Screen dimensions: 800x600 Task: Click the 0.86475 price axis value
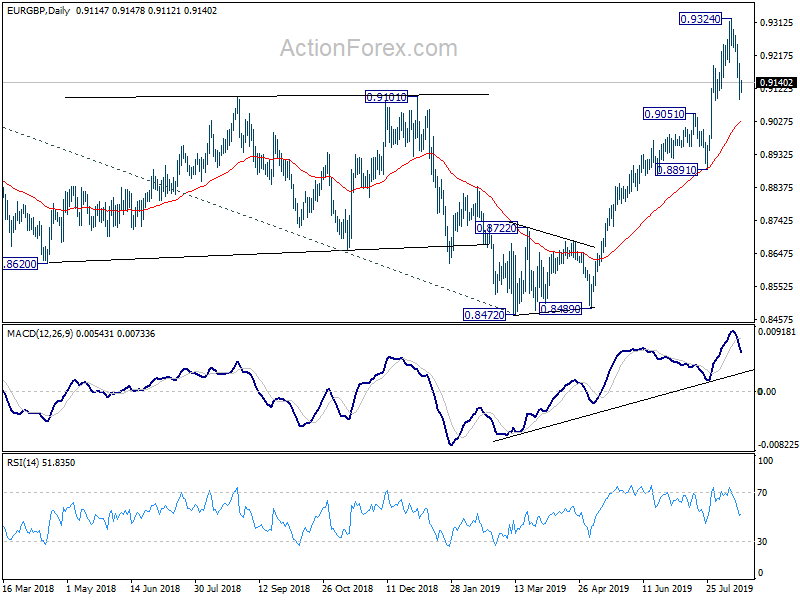pos(777,254)
